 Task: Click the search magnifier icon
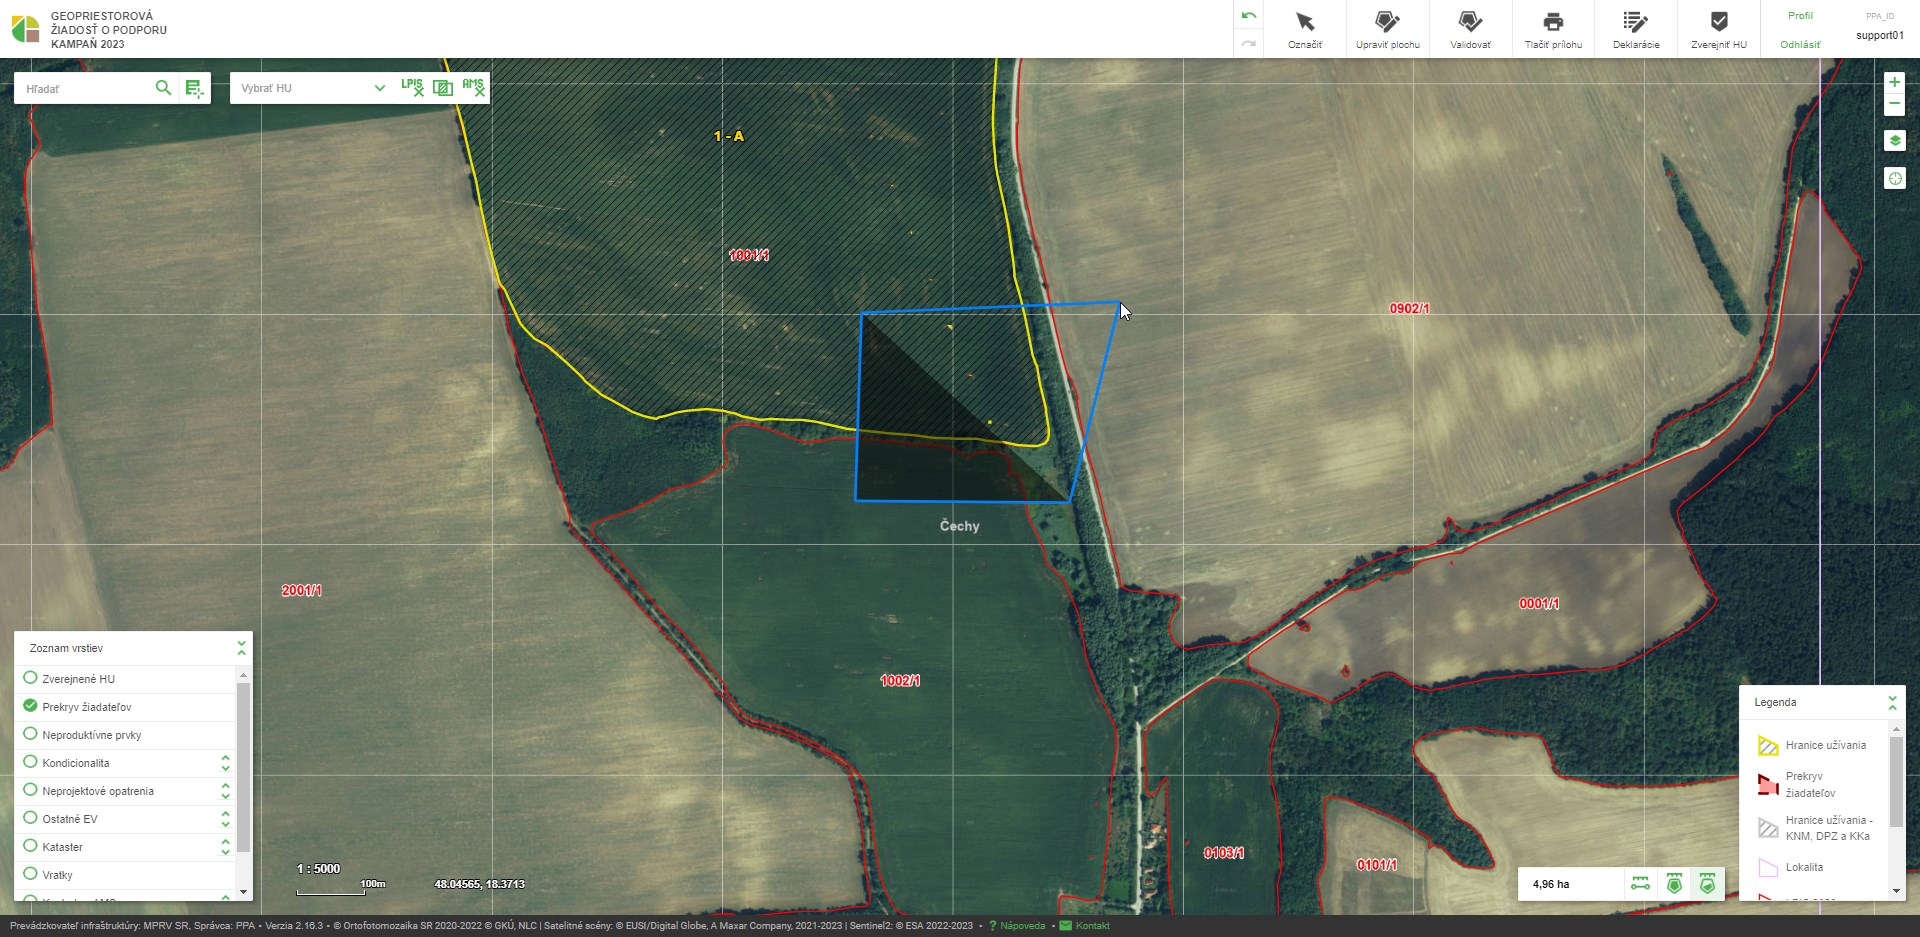pyautogui.click(x=164, y=88)
